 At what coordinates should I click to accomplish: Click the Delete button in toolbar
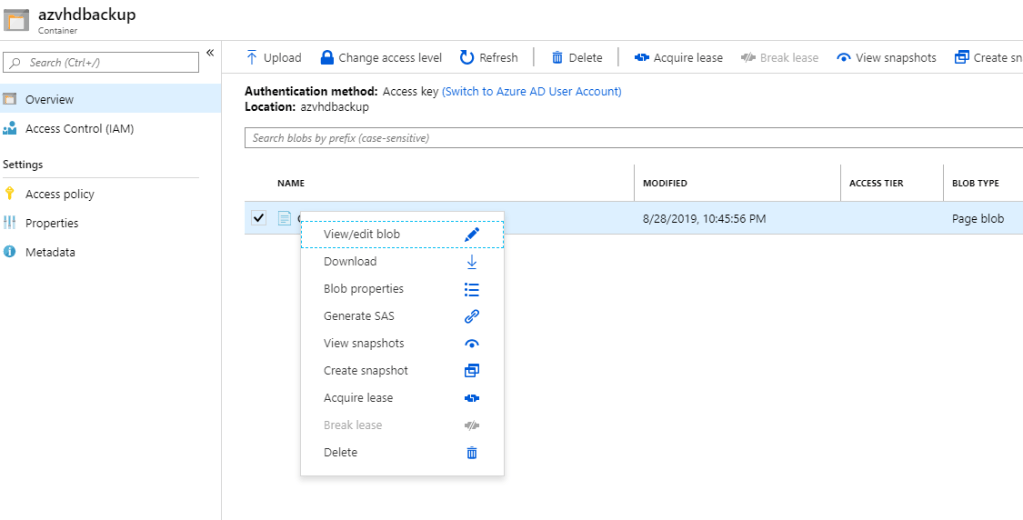(x=576, y=58)
